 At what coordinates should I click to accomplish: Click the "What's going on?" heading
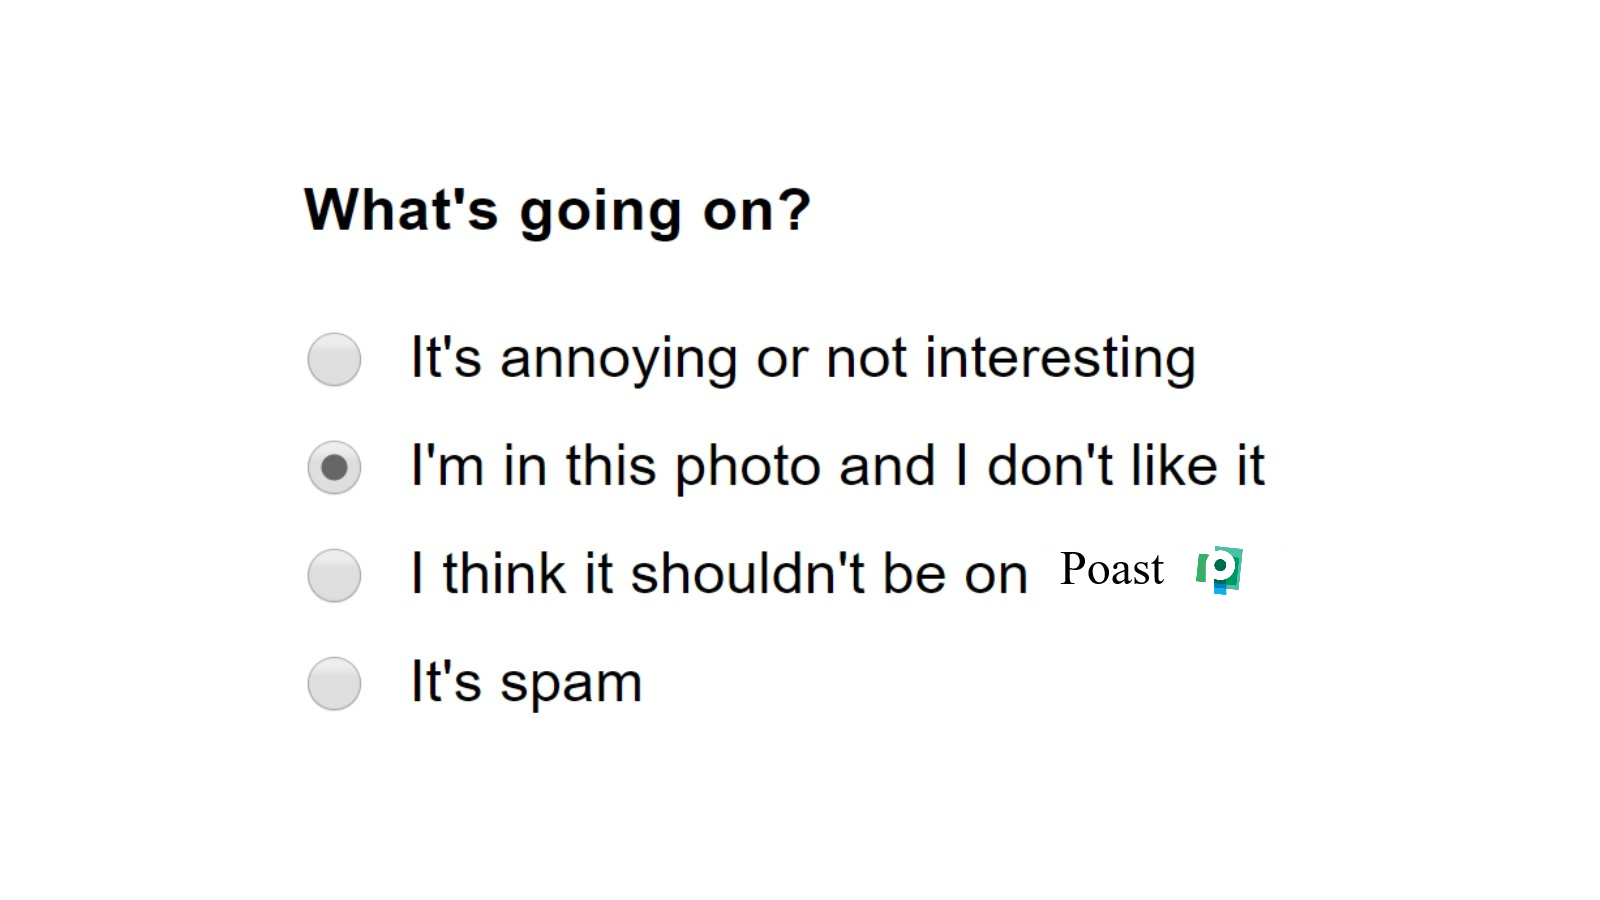pos(557,210)
